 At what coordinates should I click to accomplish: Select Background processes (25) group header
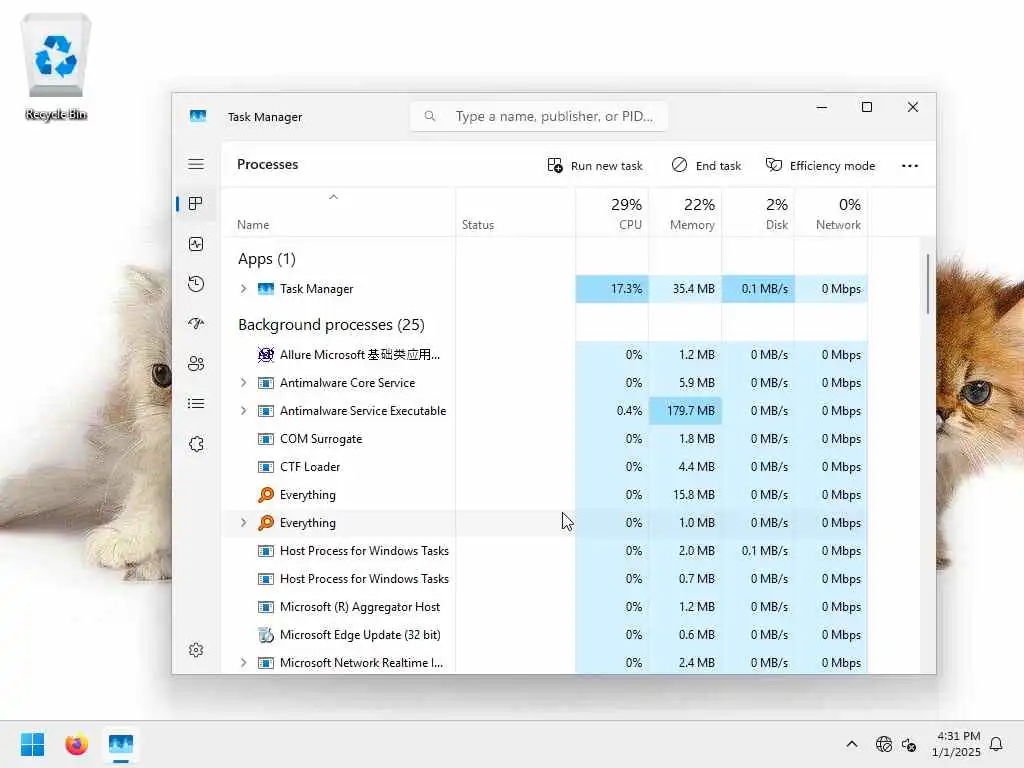pos(331,325)
